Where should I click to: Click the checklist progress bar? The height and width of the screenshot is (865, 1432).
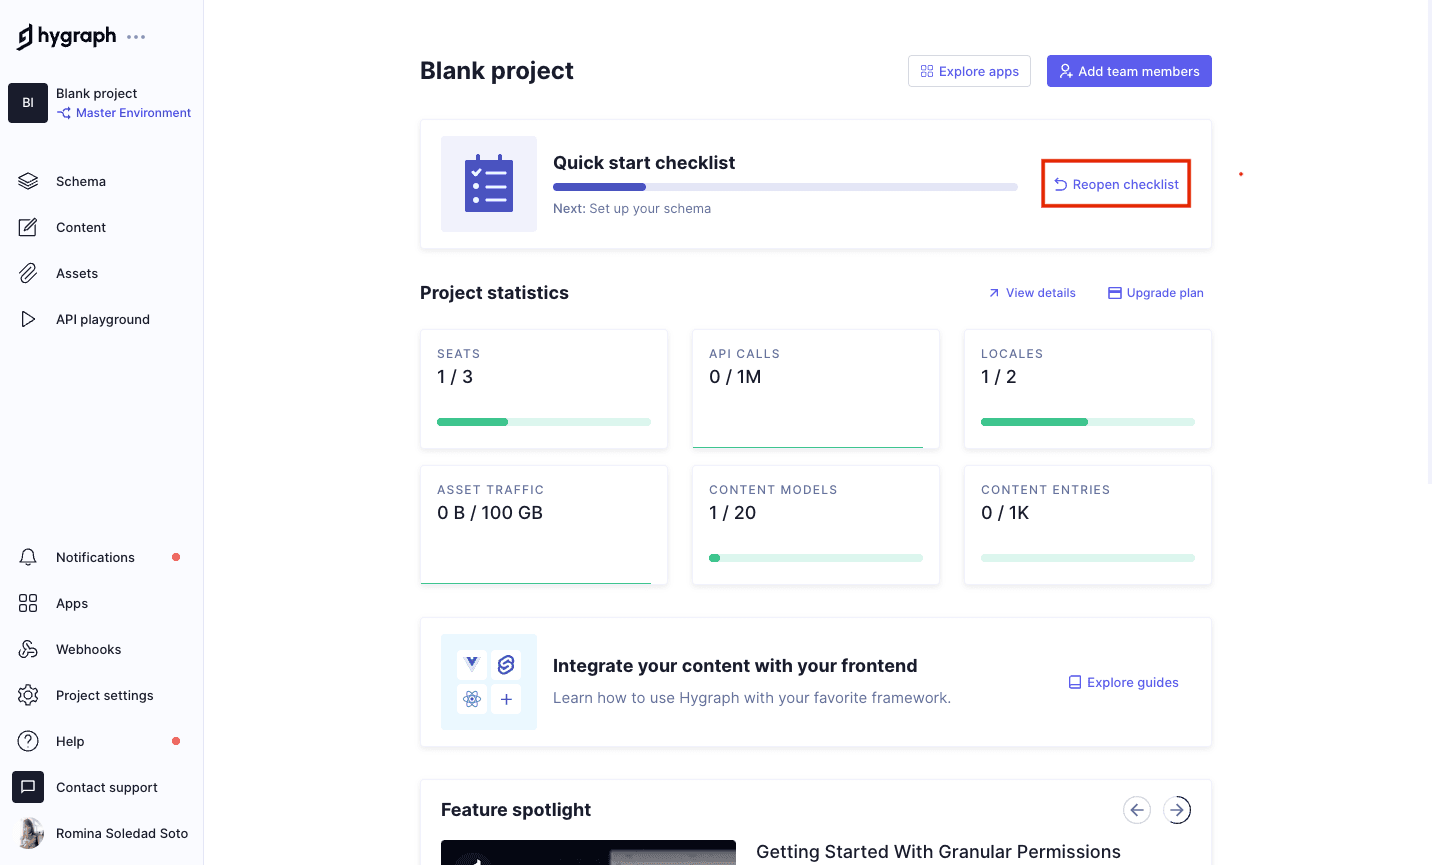[785, 186]
